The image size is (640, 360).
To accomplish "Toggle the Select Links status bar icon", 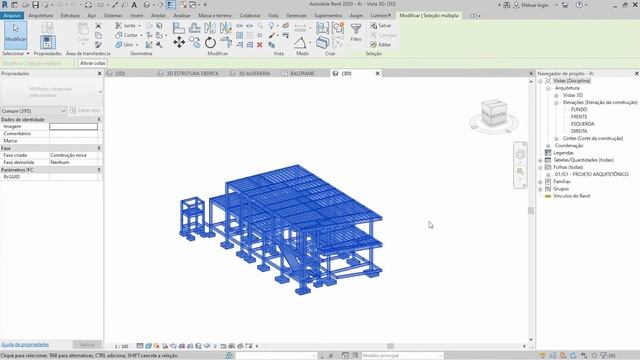I will (542, 356).
